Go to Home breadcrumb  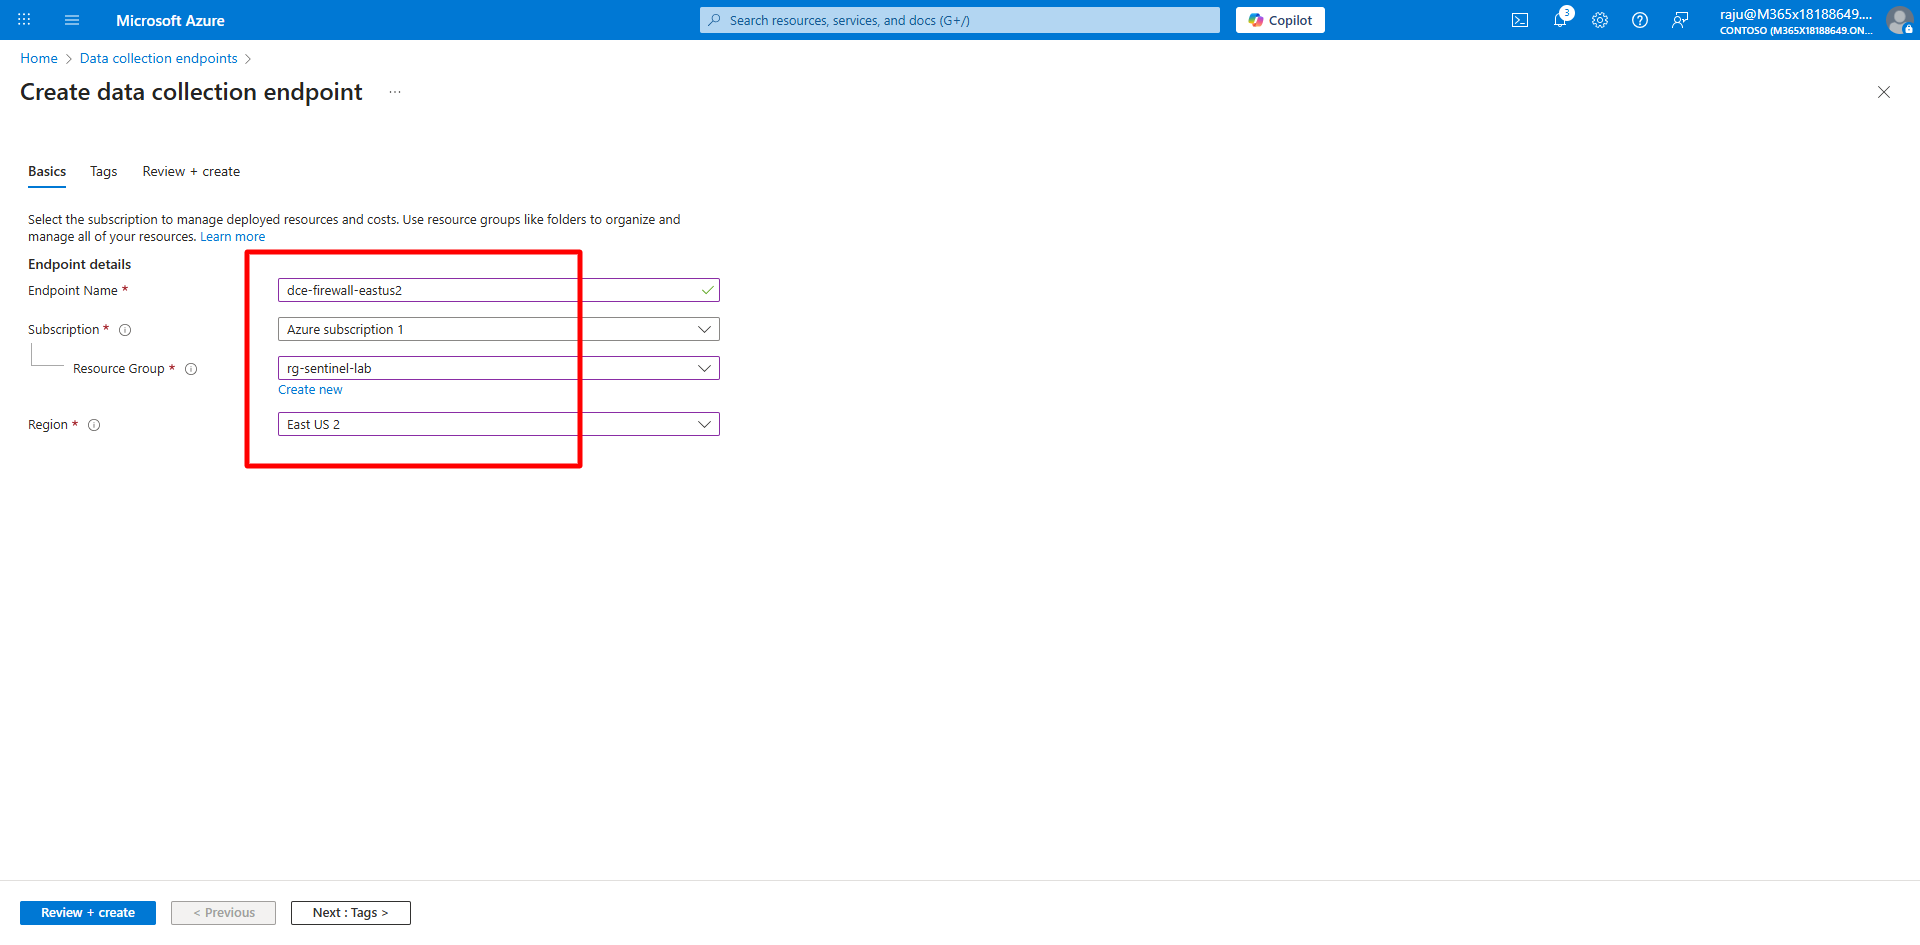point(39,58)
